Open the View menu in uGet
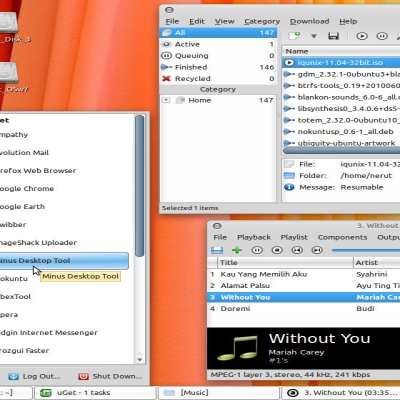 pyautogui.click(x=224, y=21)
